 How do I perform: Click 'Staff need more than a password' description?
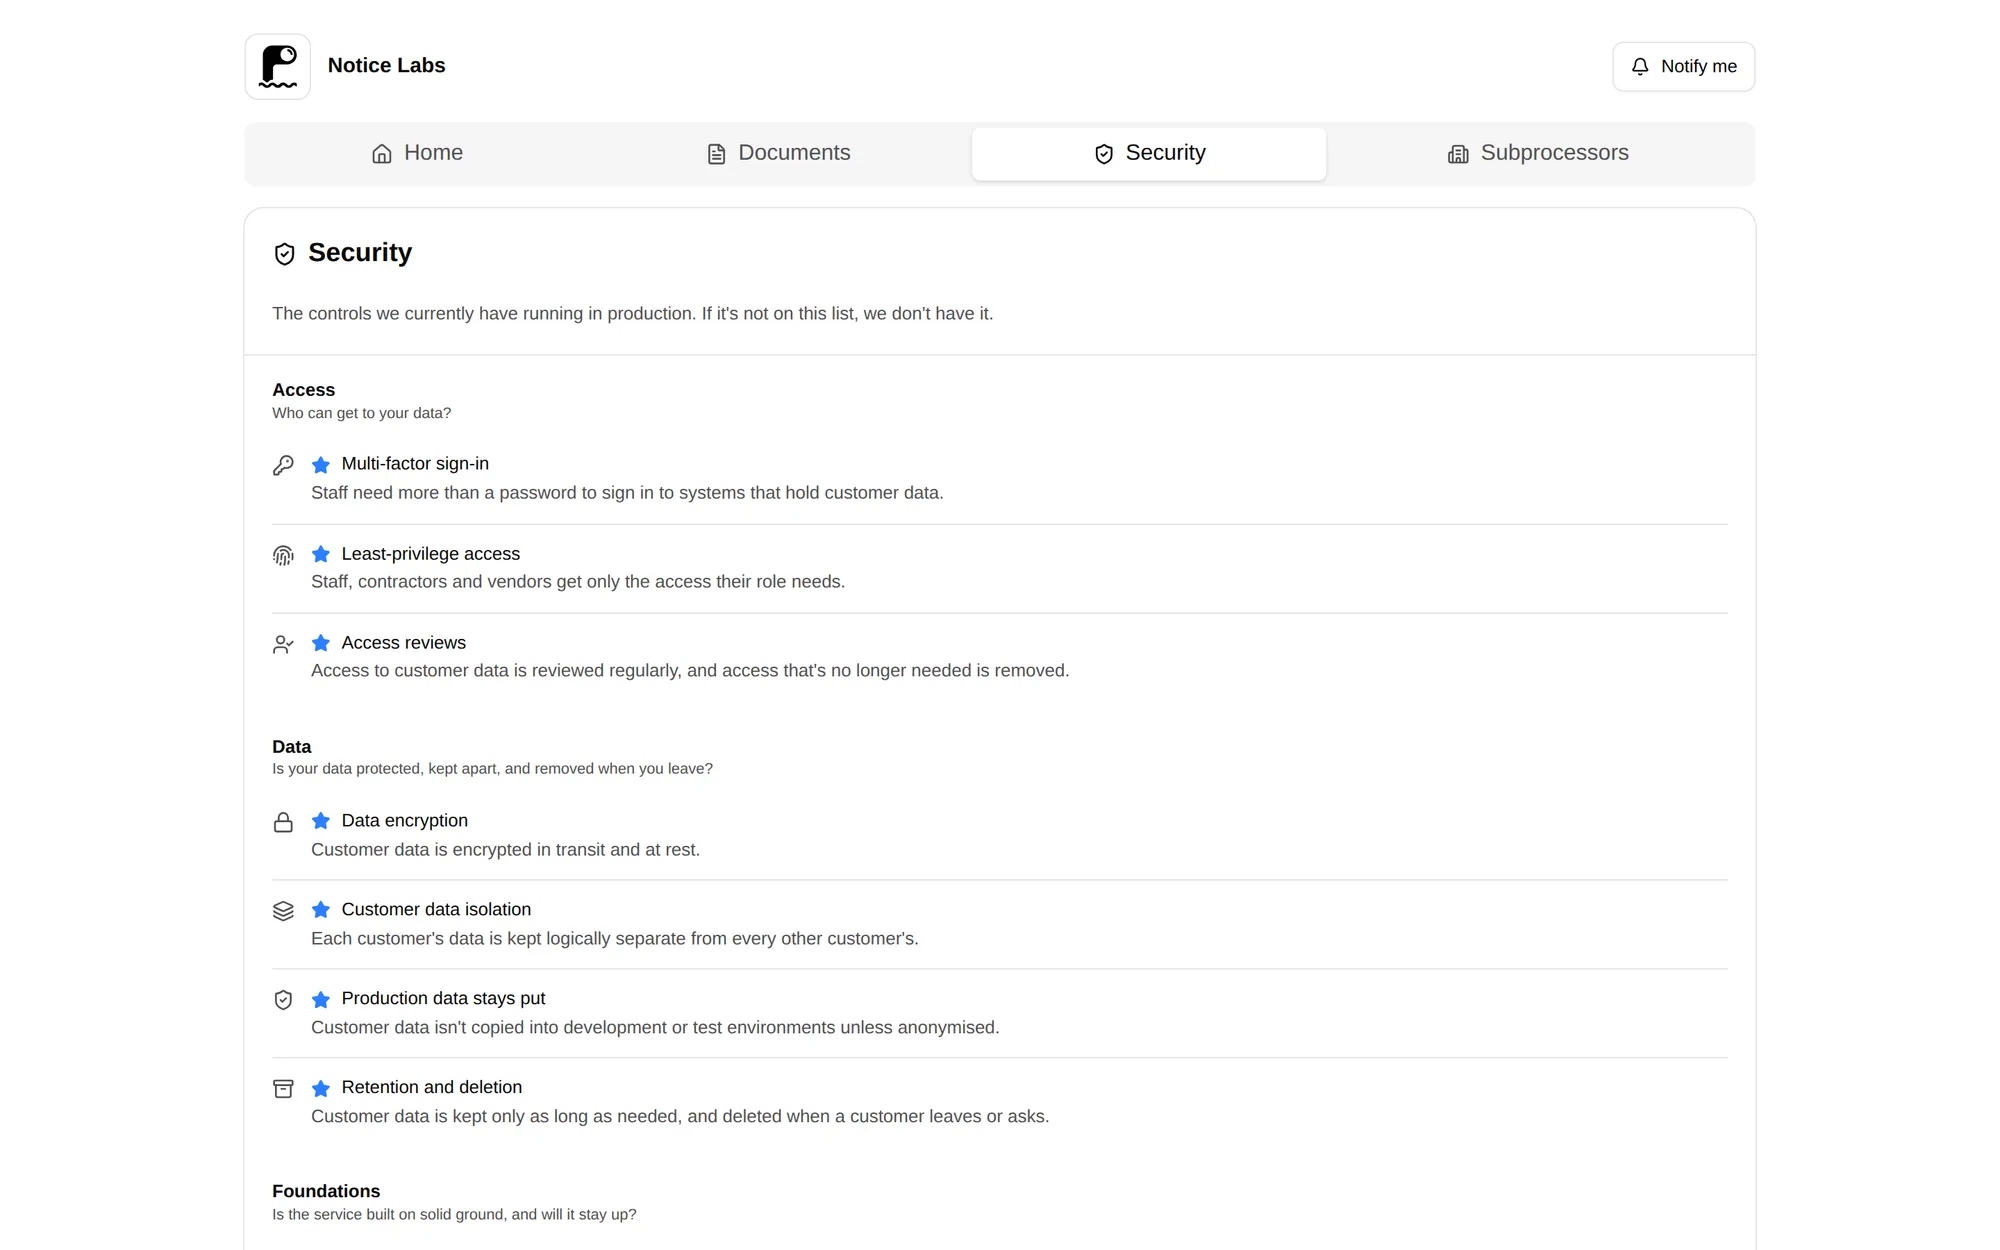point(627,493)
